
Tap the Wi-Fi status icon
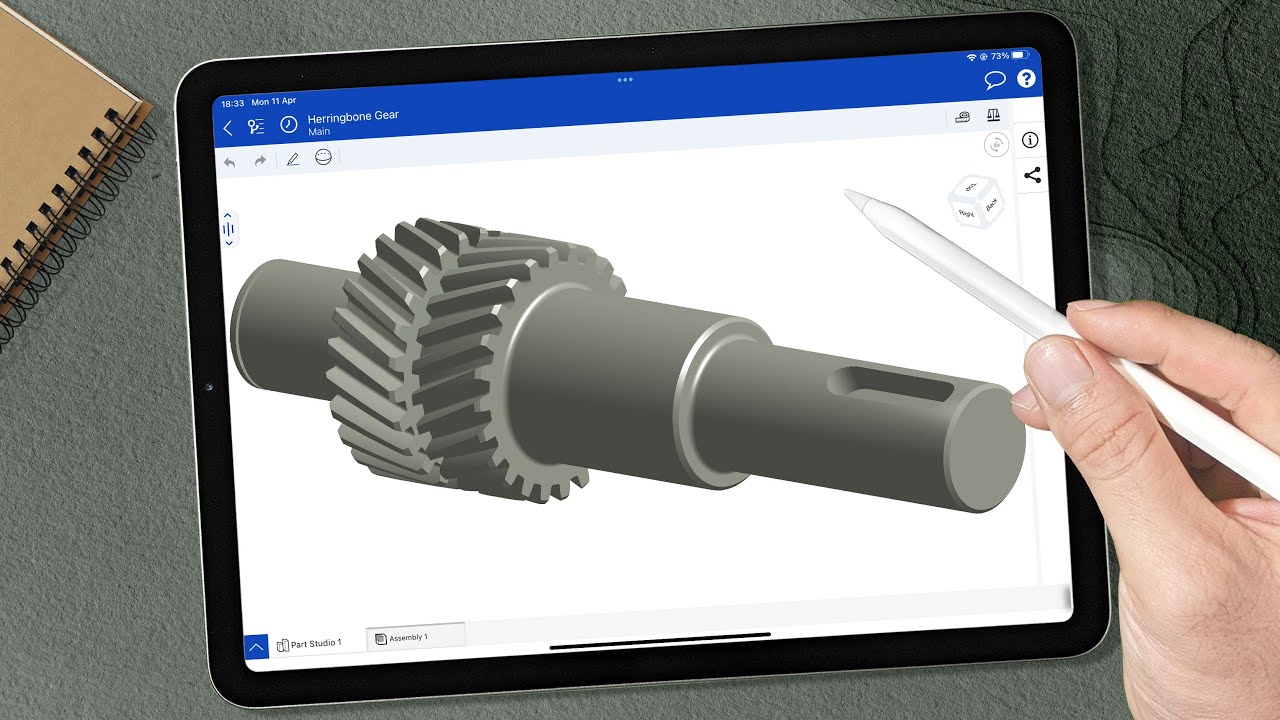tap(970, 56)
